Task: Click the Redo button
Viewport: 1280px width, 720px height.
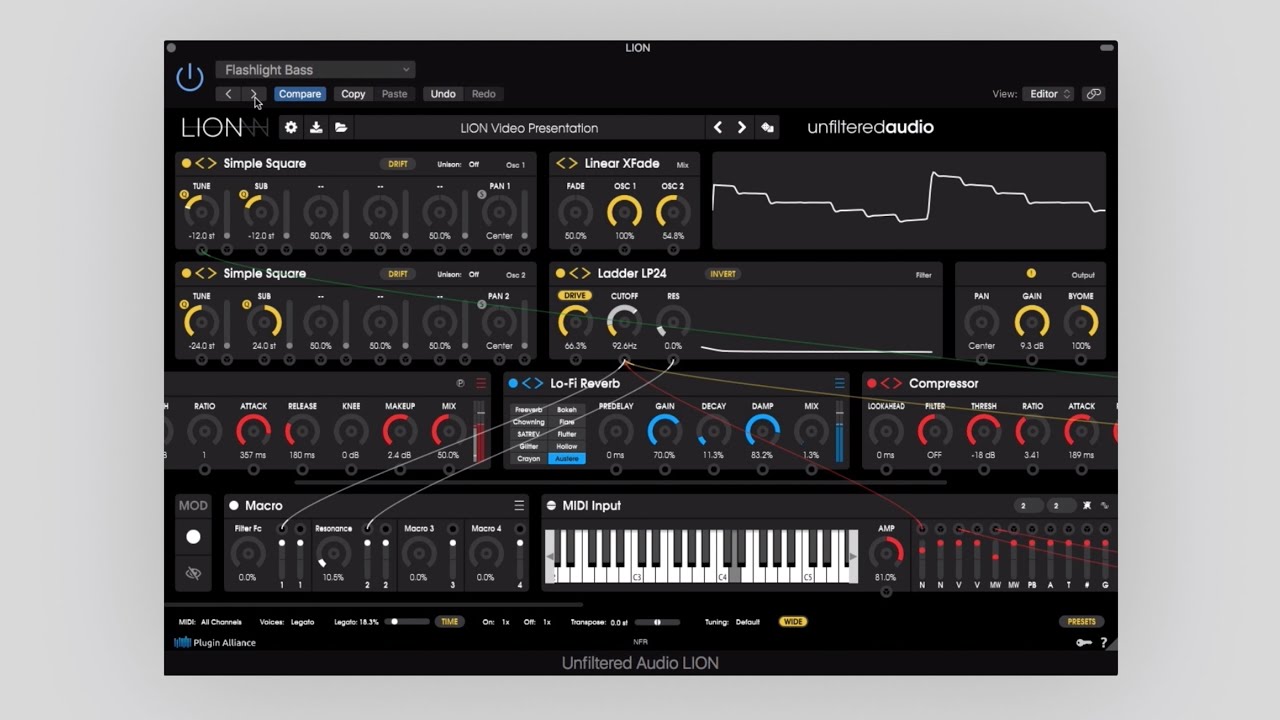Action: pos(484,94)
